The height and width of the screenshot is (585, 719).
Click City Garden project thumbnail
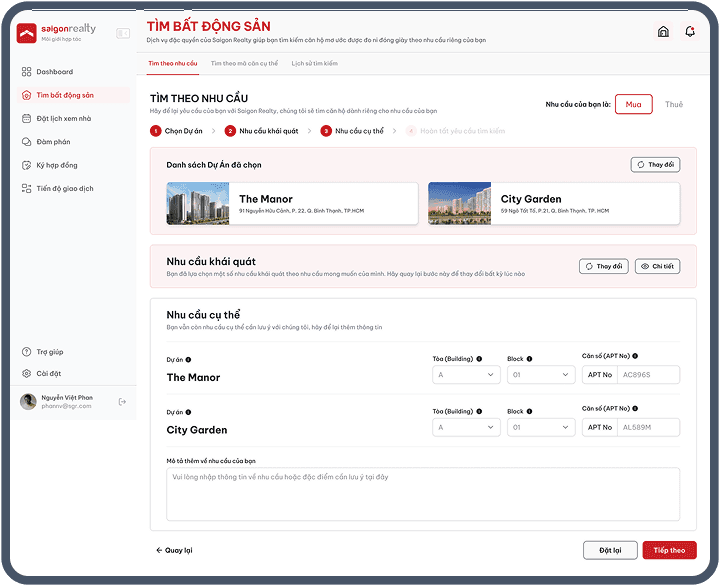[x=459, y=203]
